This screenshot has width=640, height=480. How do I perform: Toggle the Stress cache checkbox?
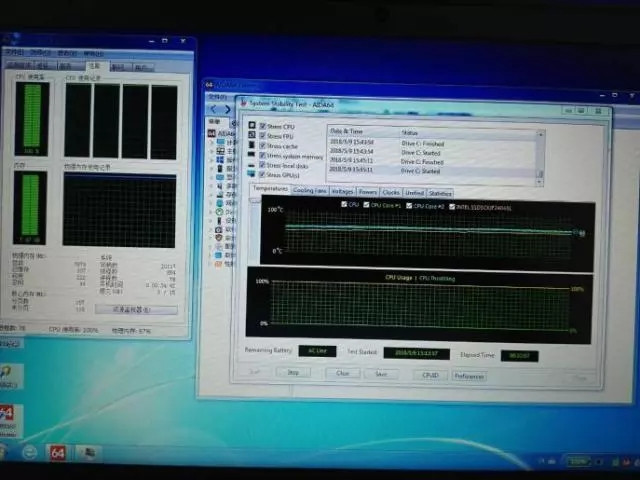pyautogui.click(x=263, y=145)
